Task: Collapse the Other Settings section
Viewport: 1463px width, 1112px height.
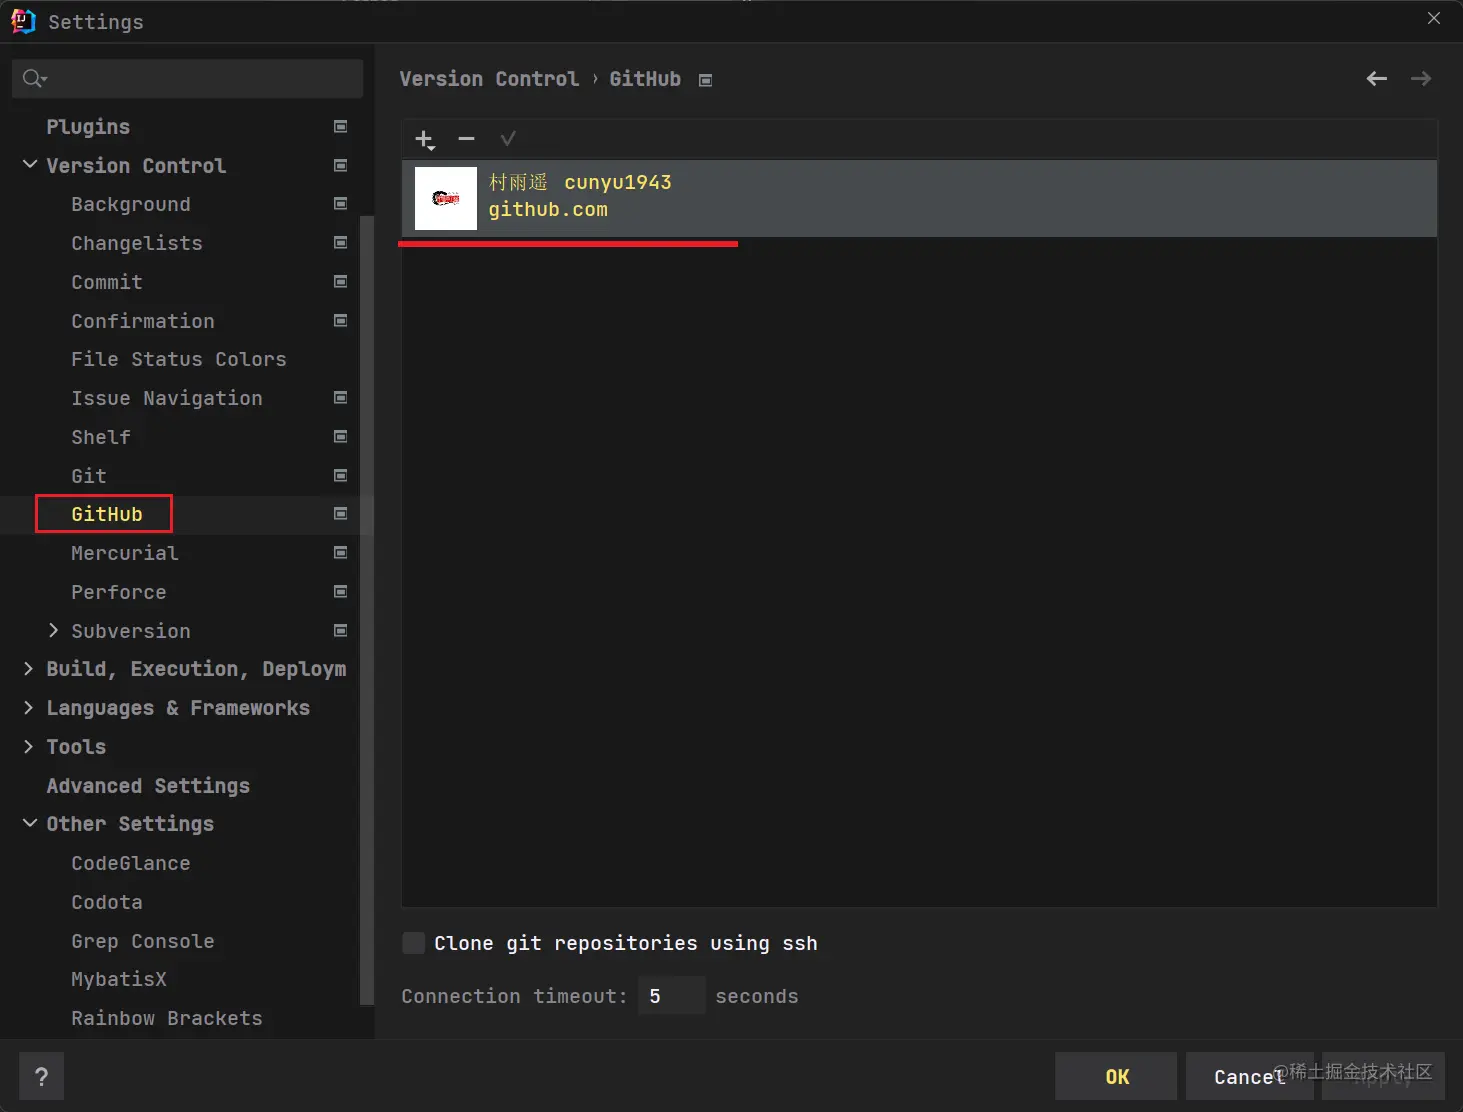Action: 30,824
